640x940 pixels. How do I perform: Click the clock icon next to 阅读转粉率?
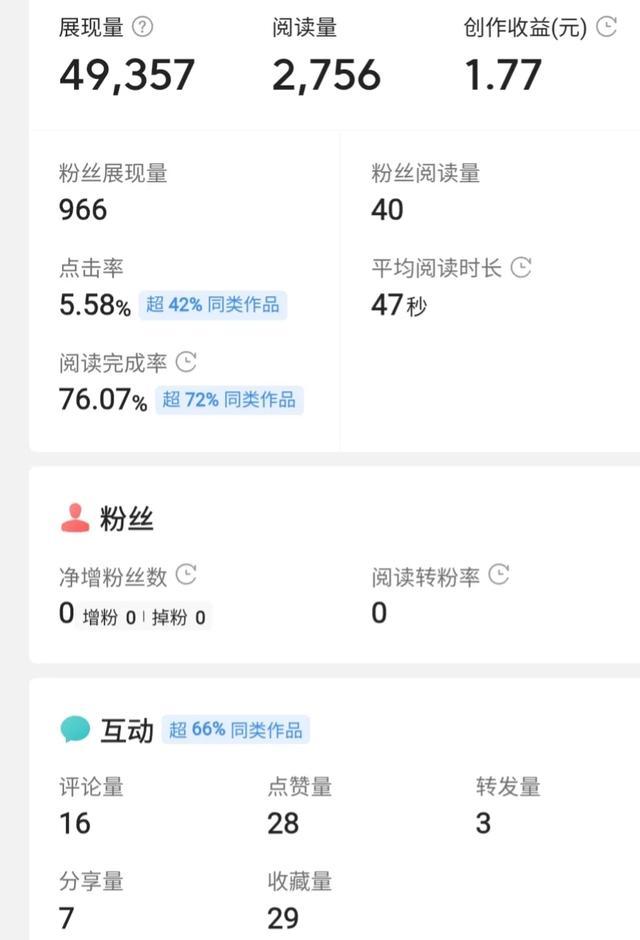coord(499,575)
